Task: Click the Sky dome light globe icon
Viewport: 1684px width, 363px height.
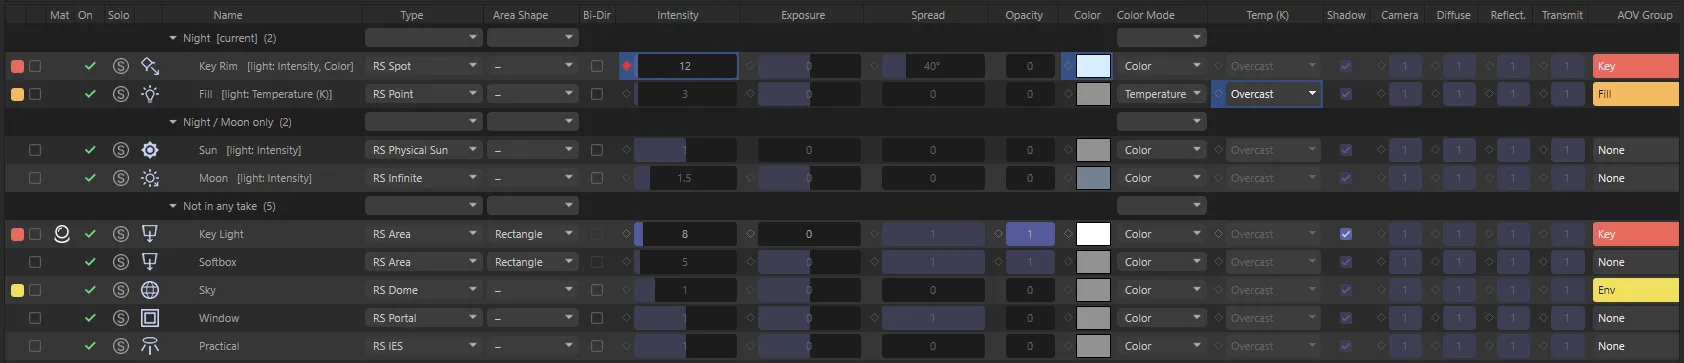Action: point(150,290)
